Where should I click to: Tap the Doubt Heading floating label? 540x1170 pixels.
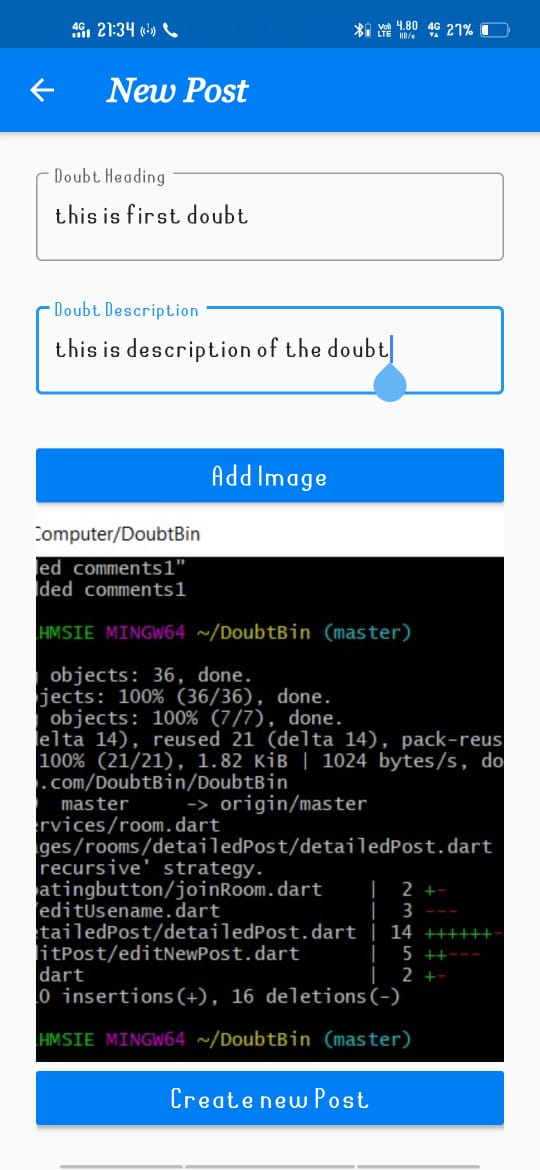click(x=110, y=177)
